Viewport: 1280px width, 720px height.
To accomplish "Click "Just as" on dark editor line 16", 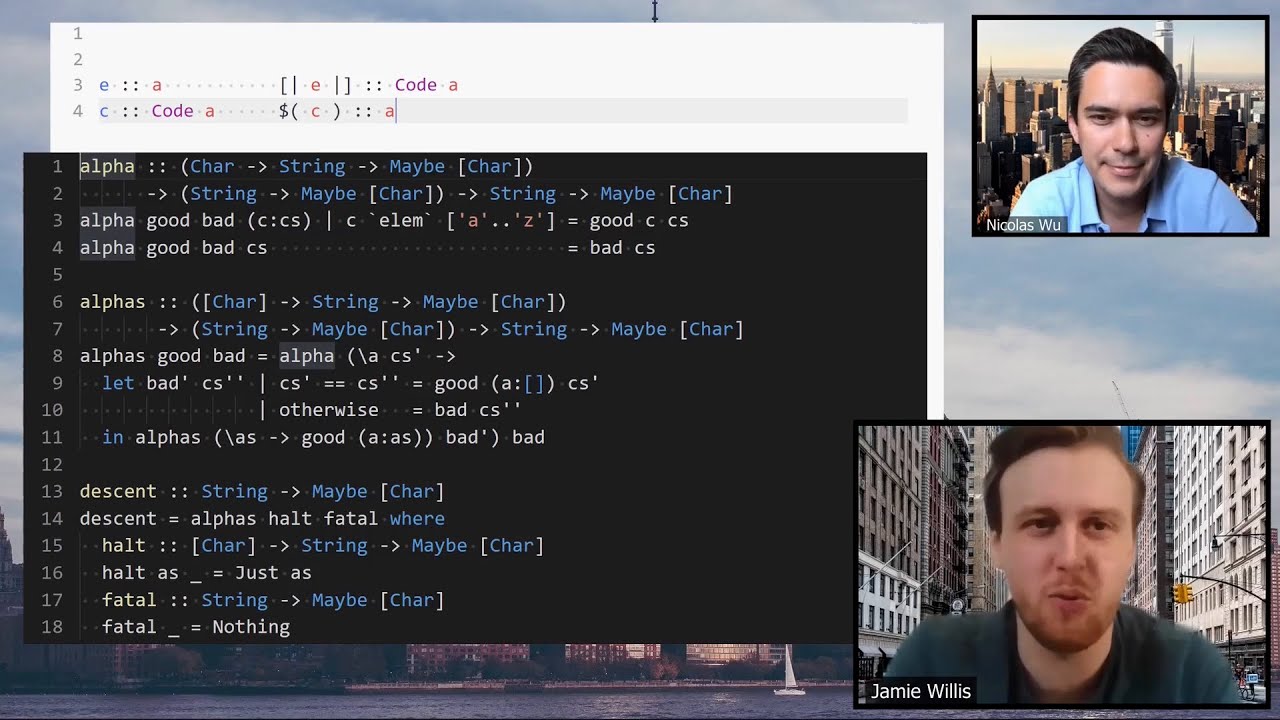I will point(273,573).
